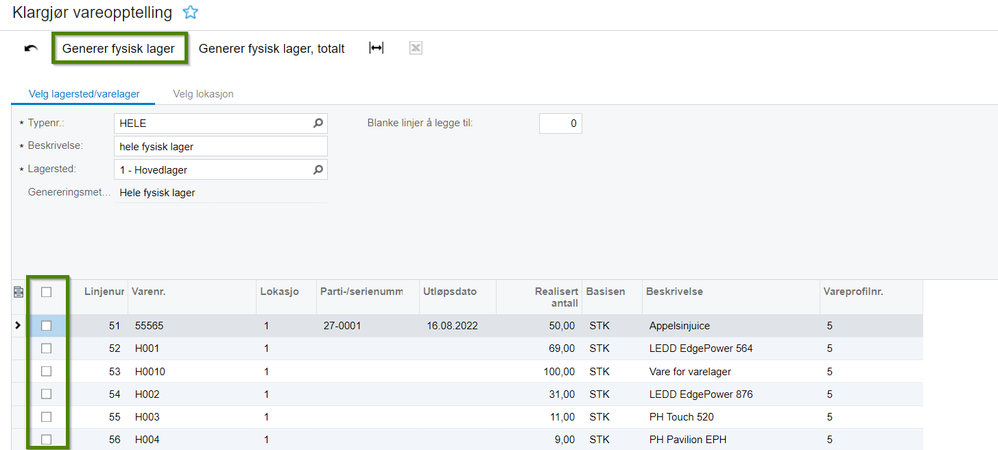
Task: Open lookup magnifier in Lagersted field
Action: tap(318, 170)
